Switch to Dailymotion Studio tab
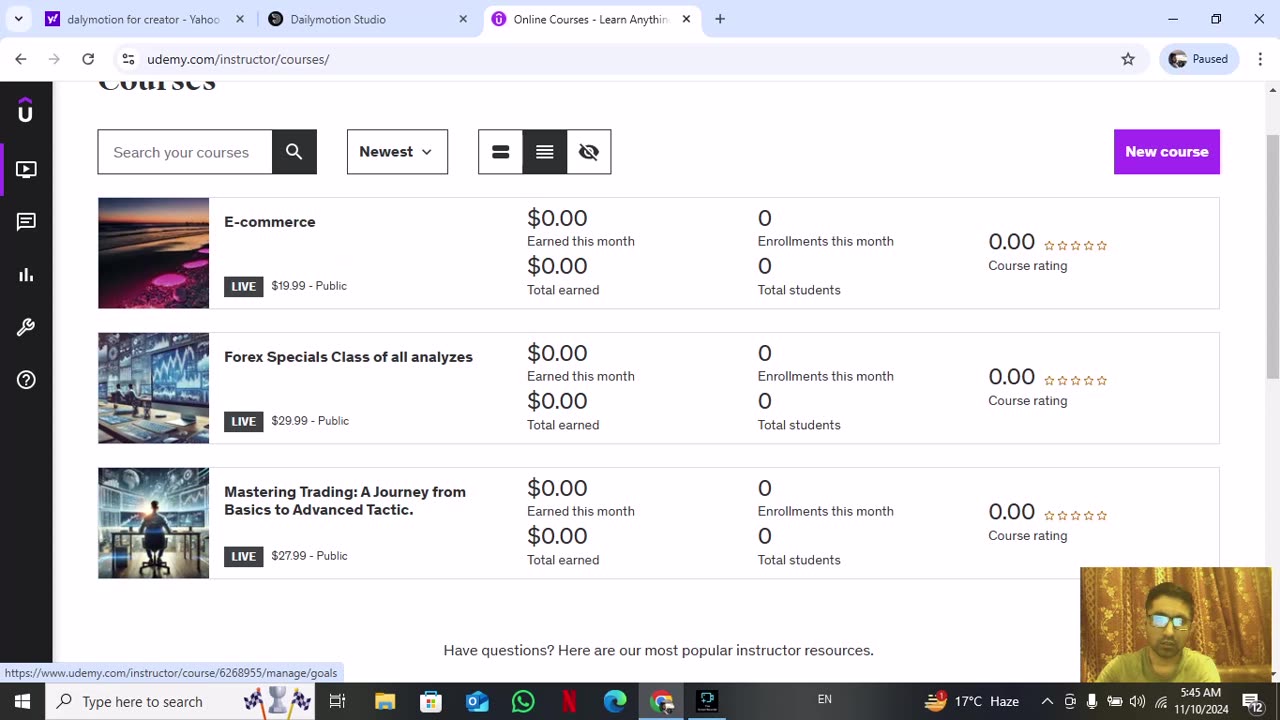This screenshot has height=720, width=1280. coord(365,19)
